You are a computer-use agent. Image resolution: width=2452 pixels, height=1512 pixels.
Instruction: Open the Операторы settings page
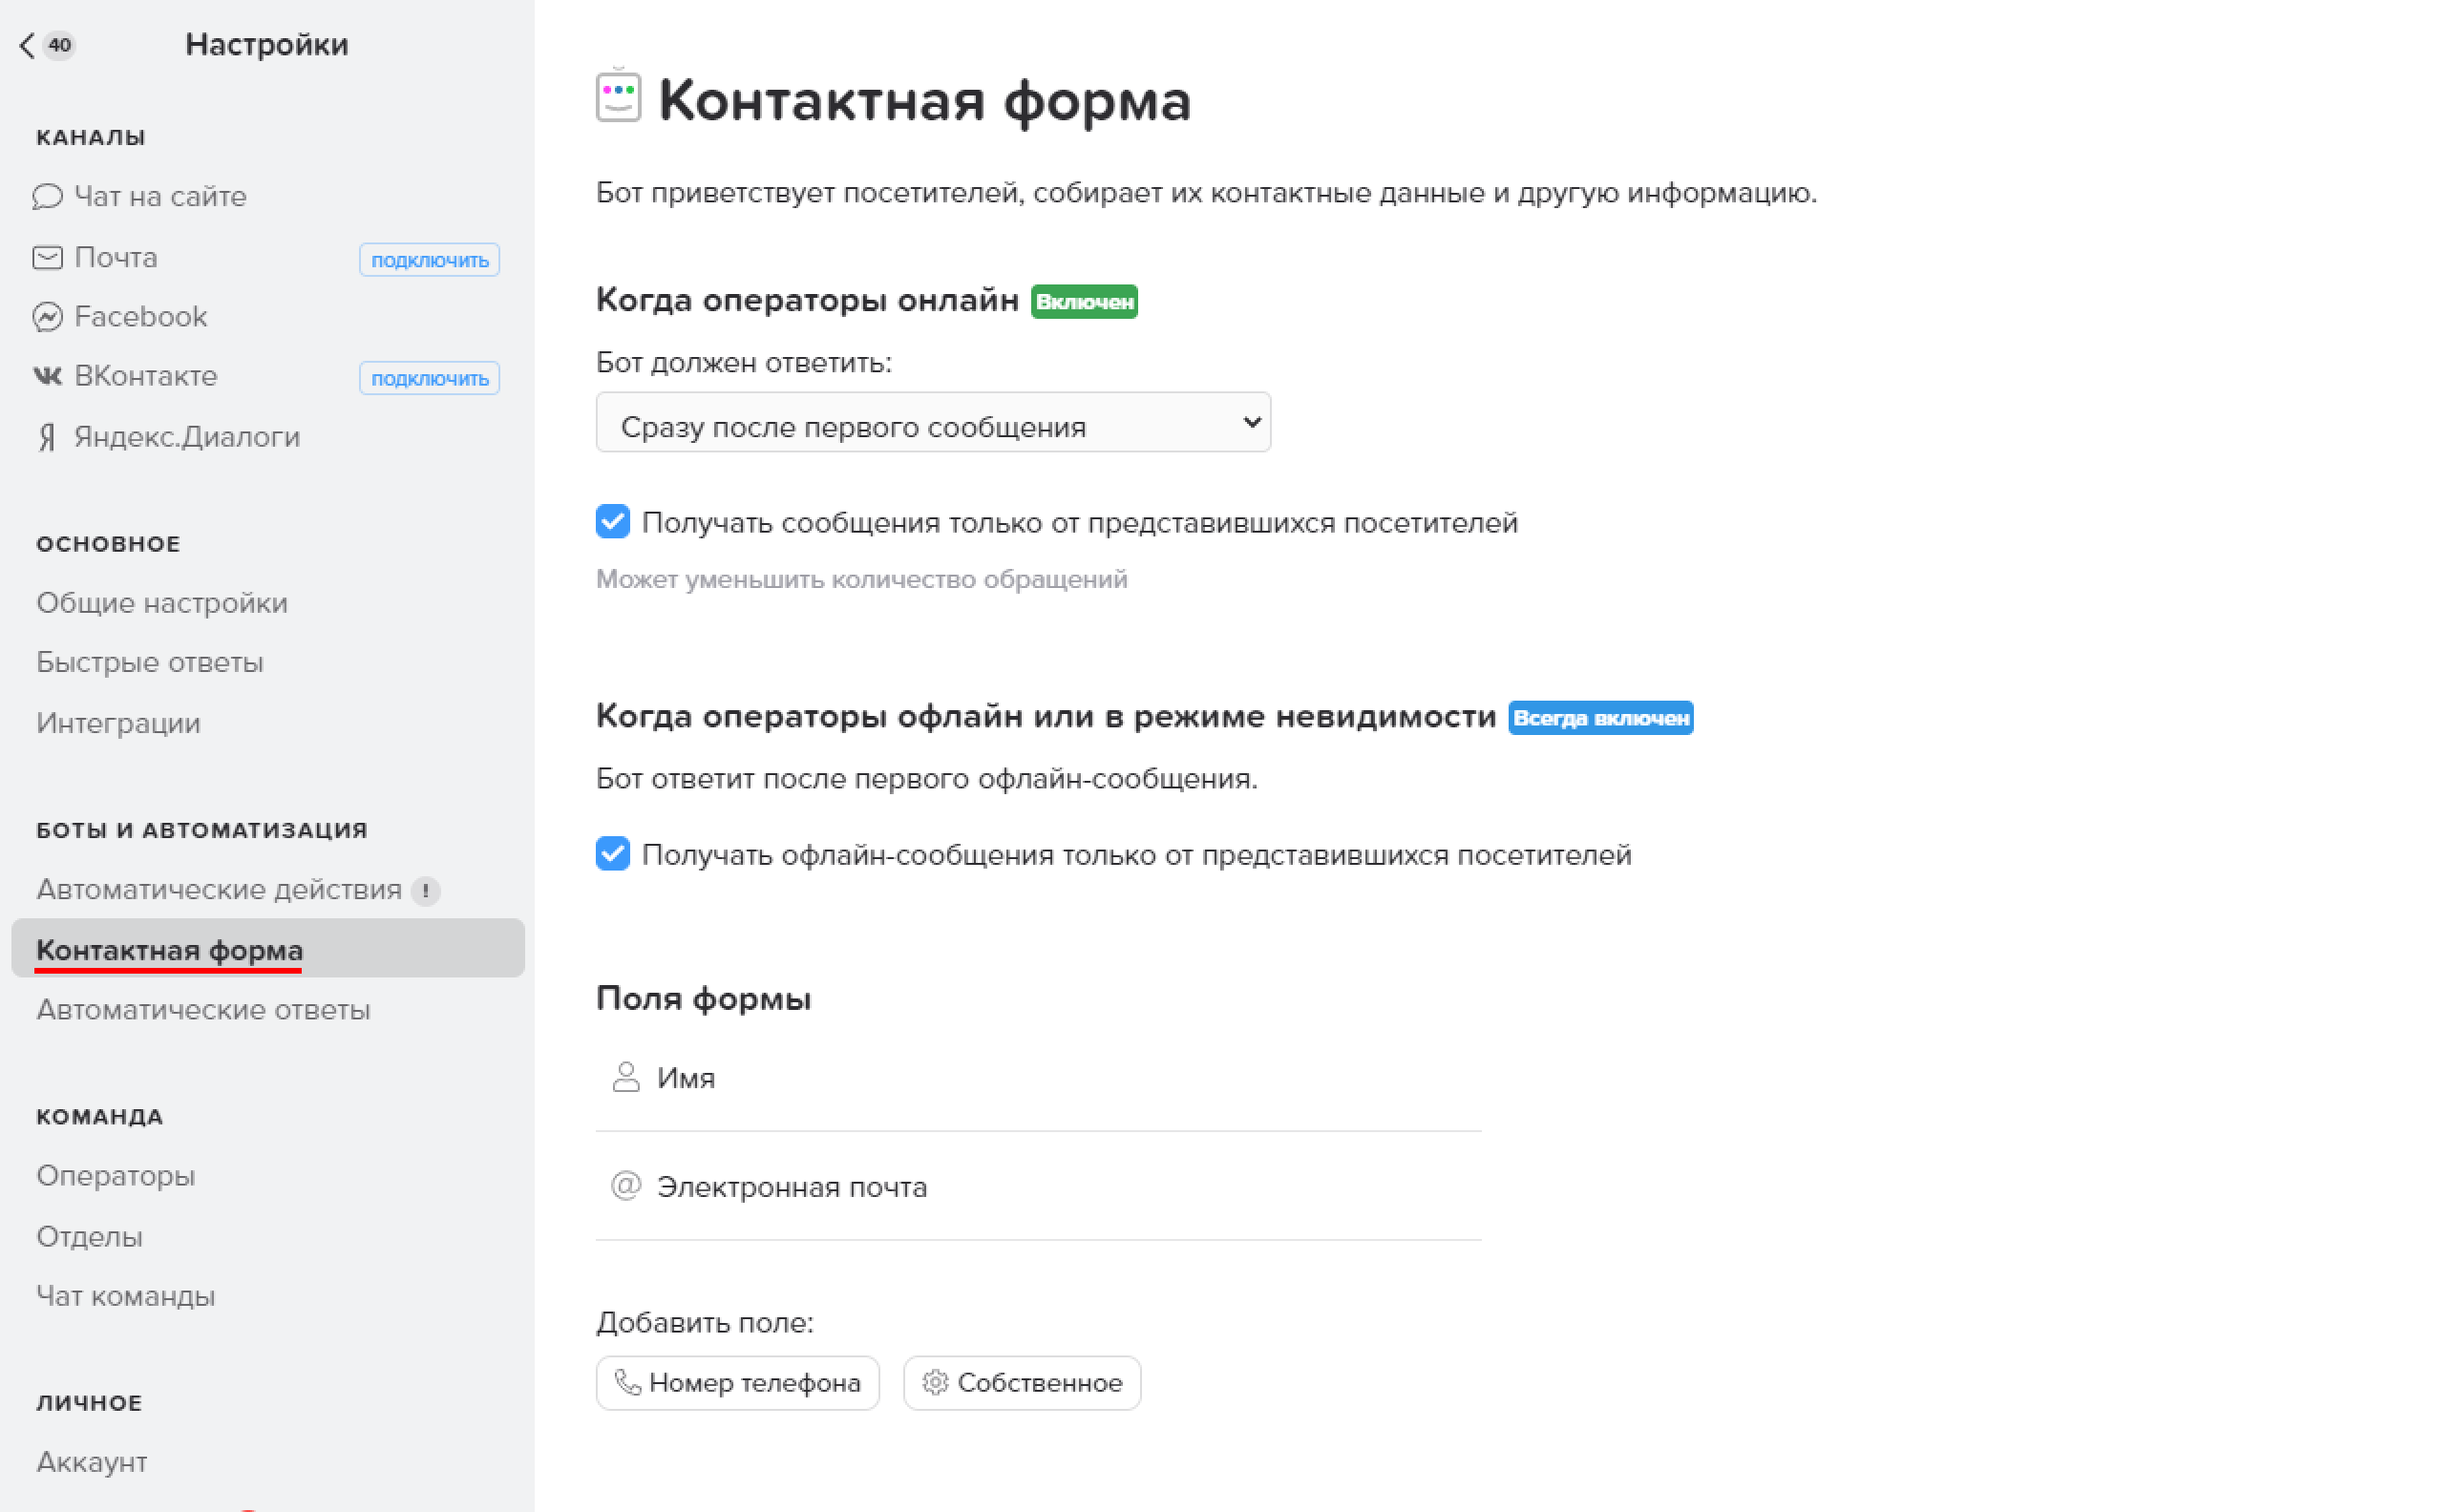116,1176
